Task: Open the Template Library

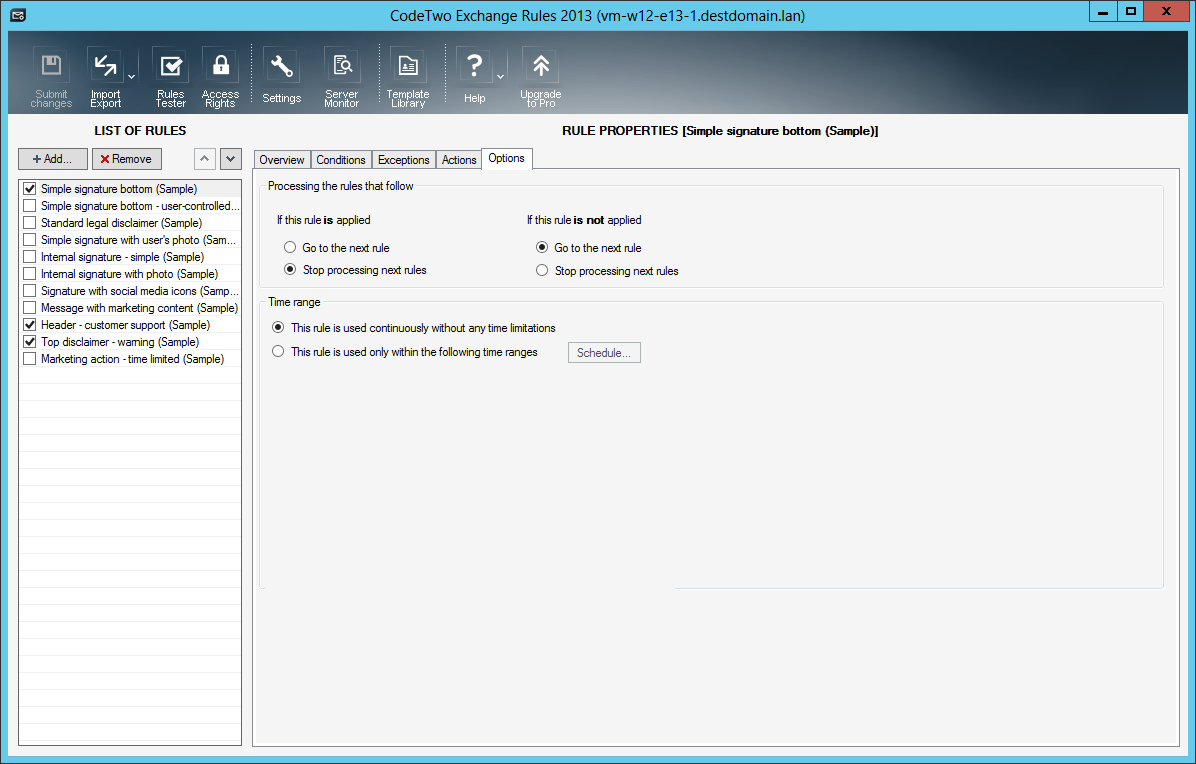Action: coord(408,77)
